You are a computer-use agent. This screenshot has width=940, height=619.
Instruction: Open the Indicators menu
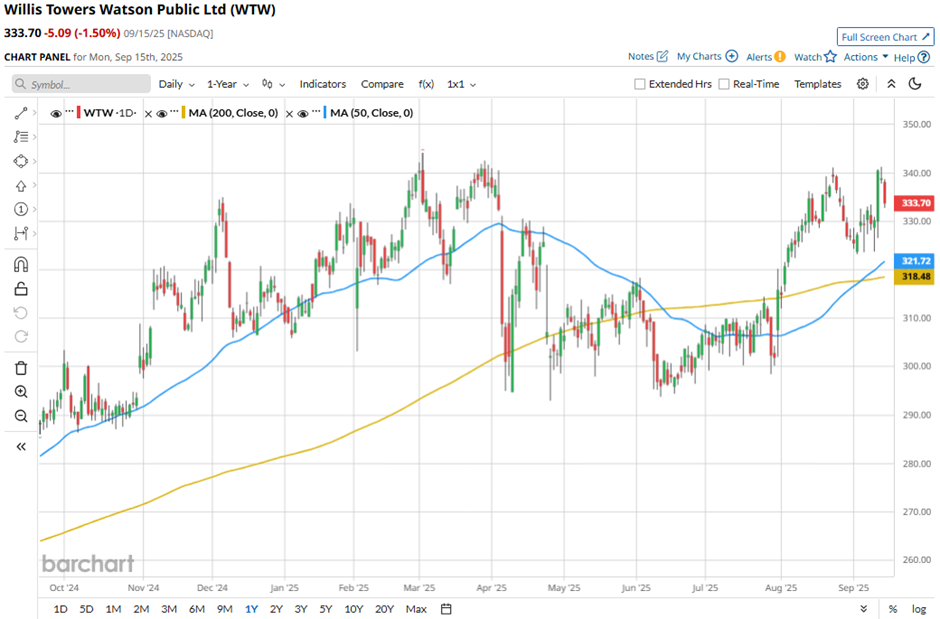tap(323, 84)
